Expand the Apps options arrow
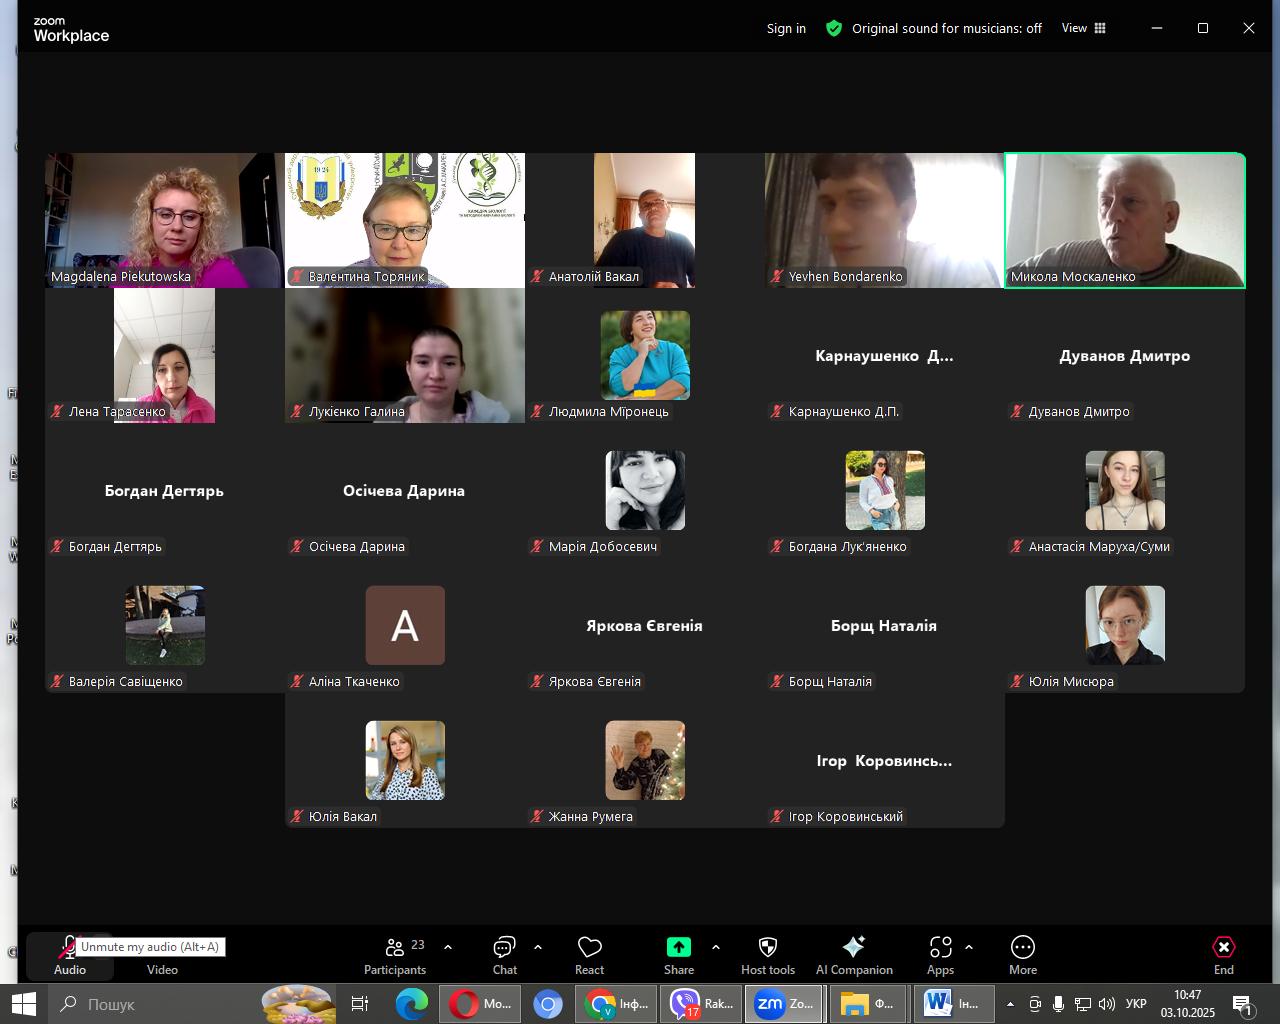1280x1024 pixels. (968, 947)
